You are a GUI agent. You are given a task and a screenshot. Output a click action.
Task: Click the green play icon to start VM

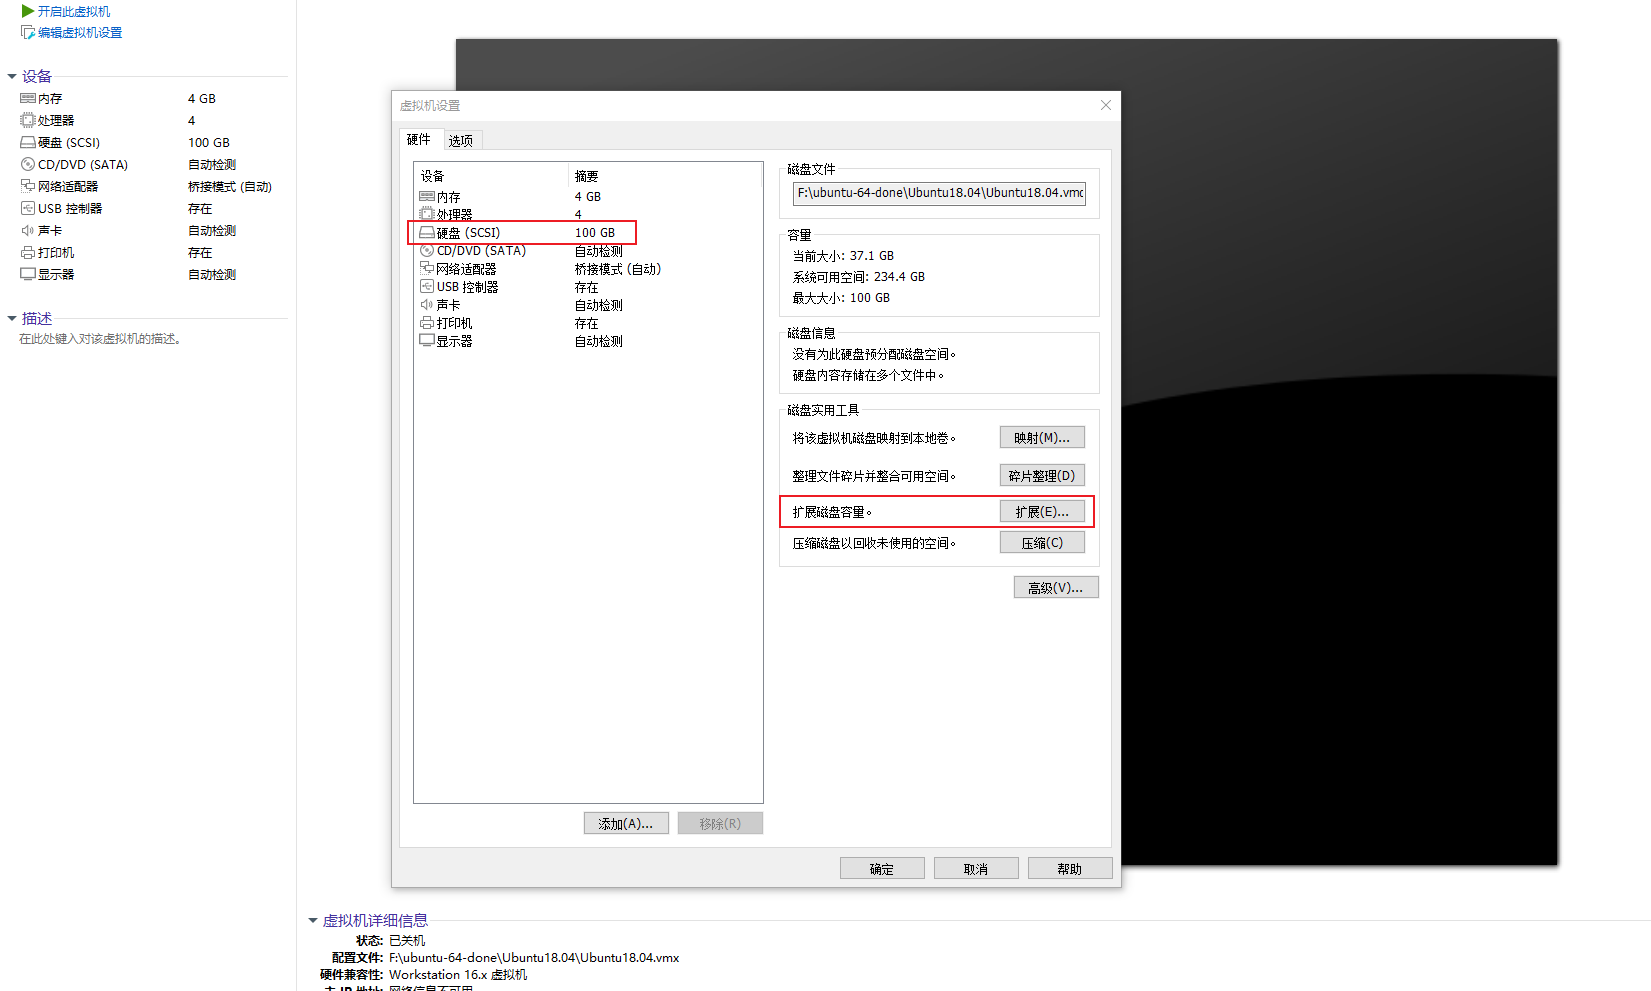coord(28,11)
